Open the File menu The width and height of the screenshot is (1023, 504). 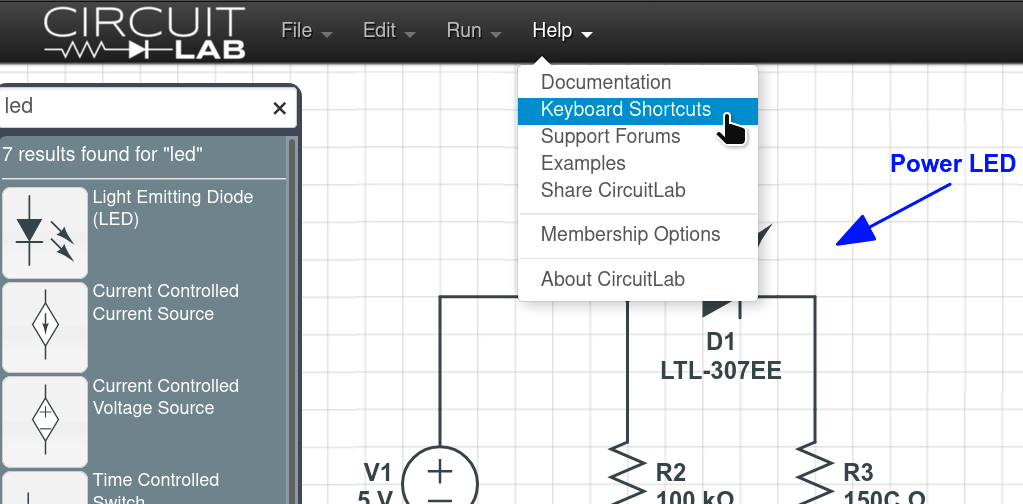click(x=306, y=31)
